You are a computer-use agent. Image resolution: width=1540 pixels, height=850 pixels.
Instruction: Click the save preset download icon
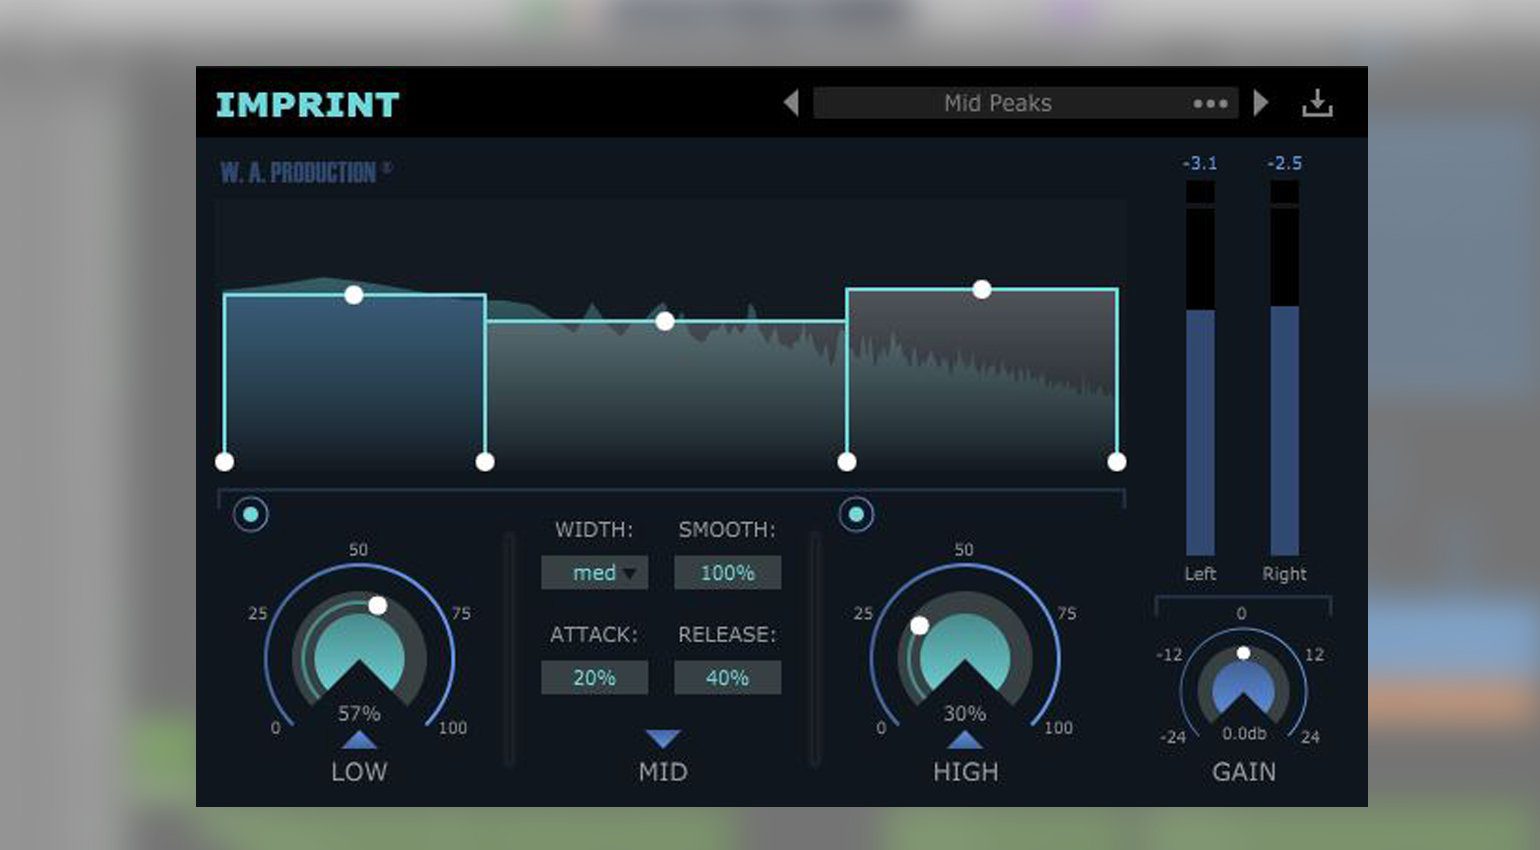1317,103
